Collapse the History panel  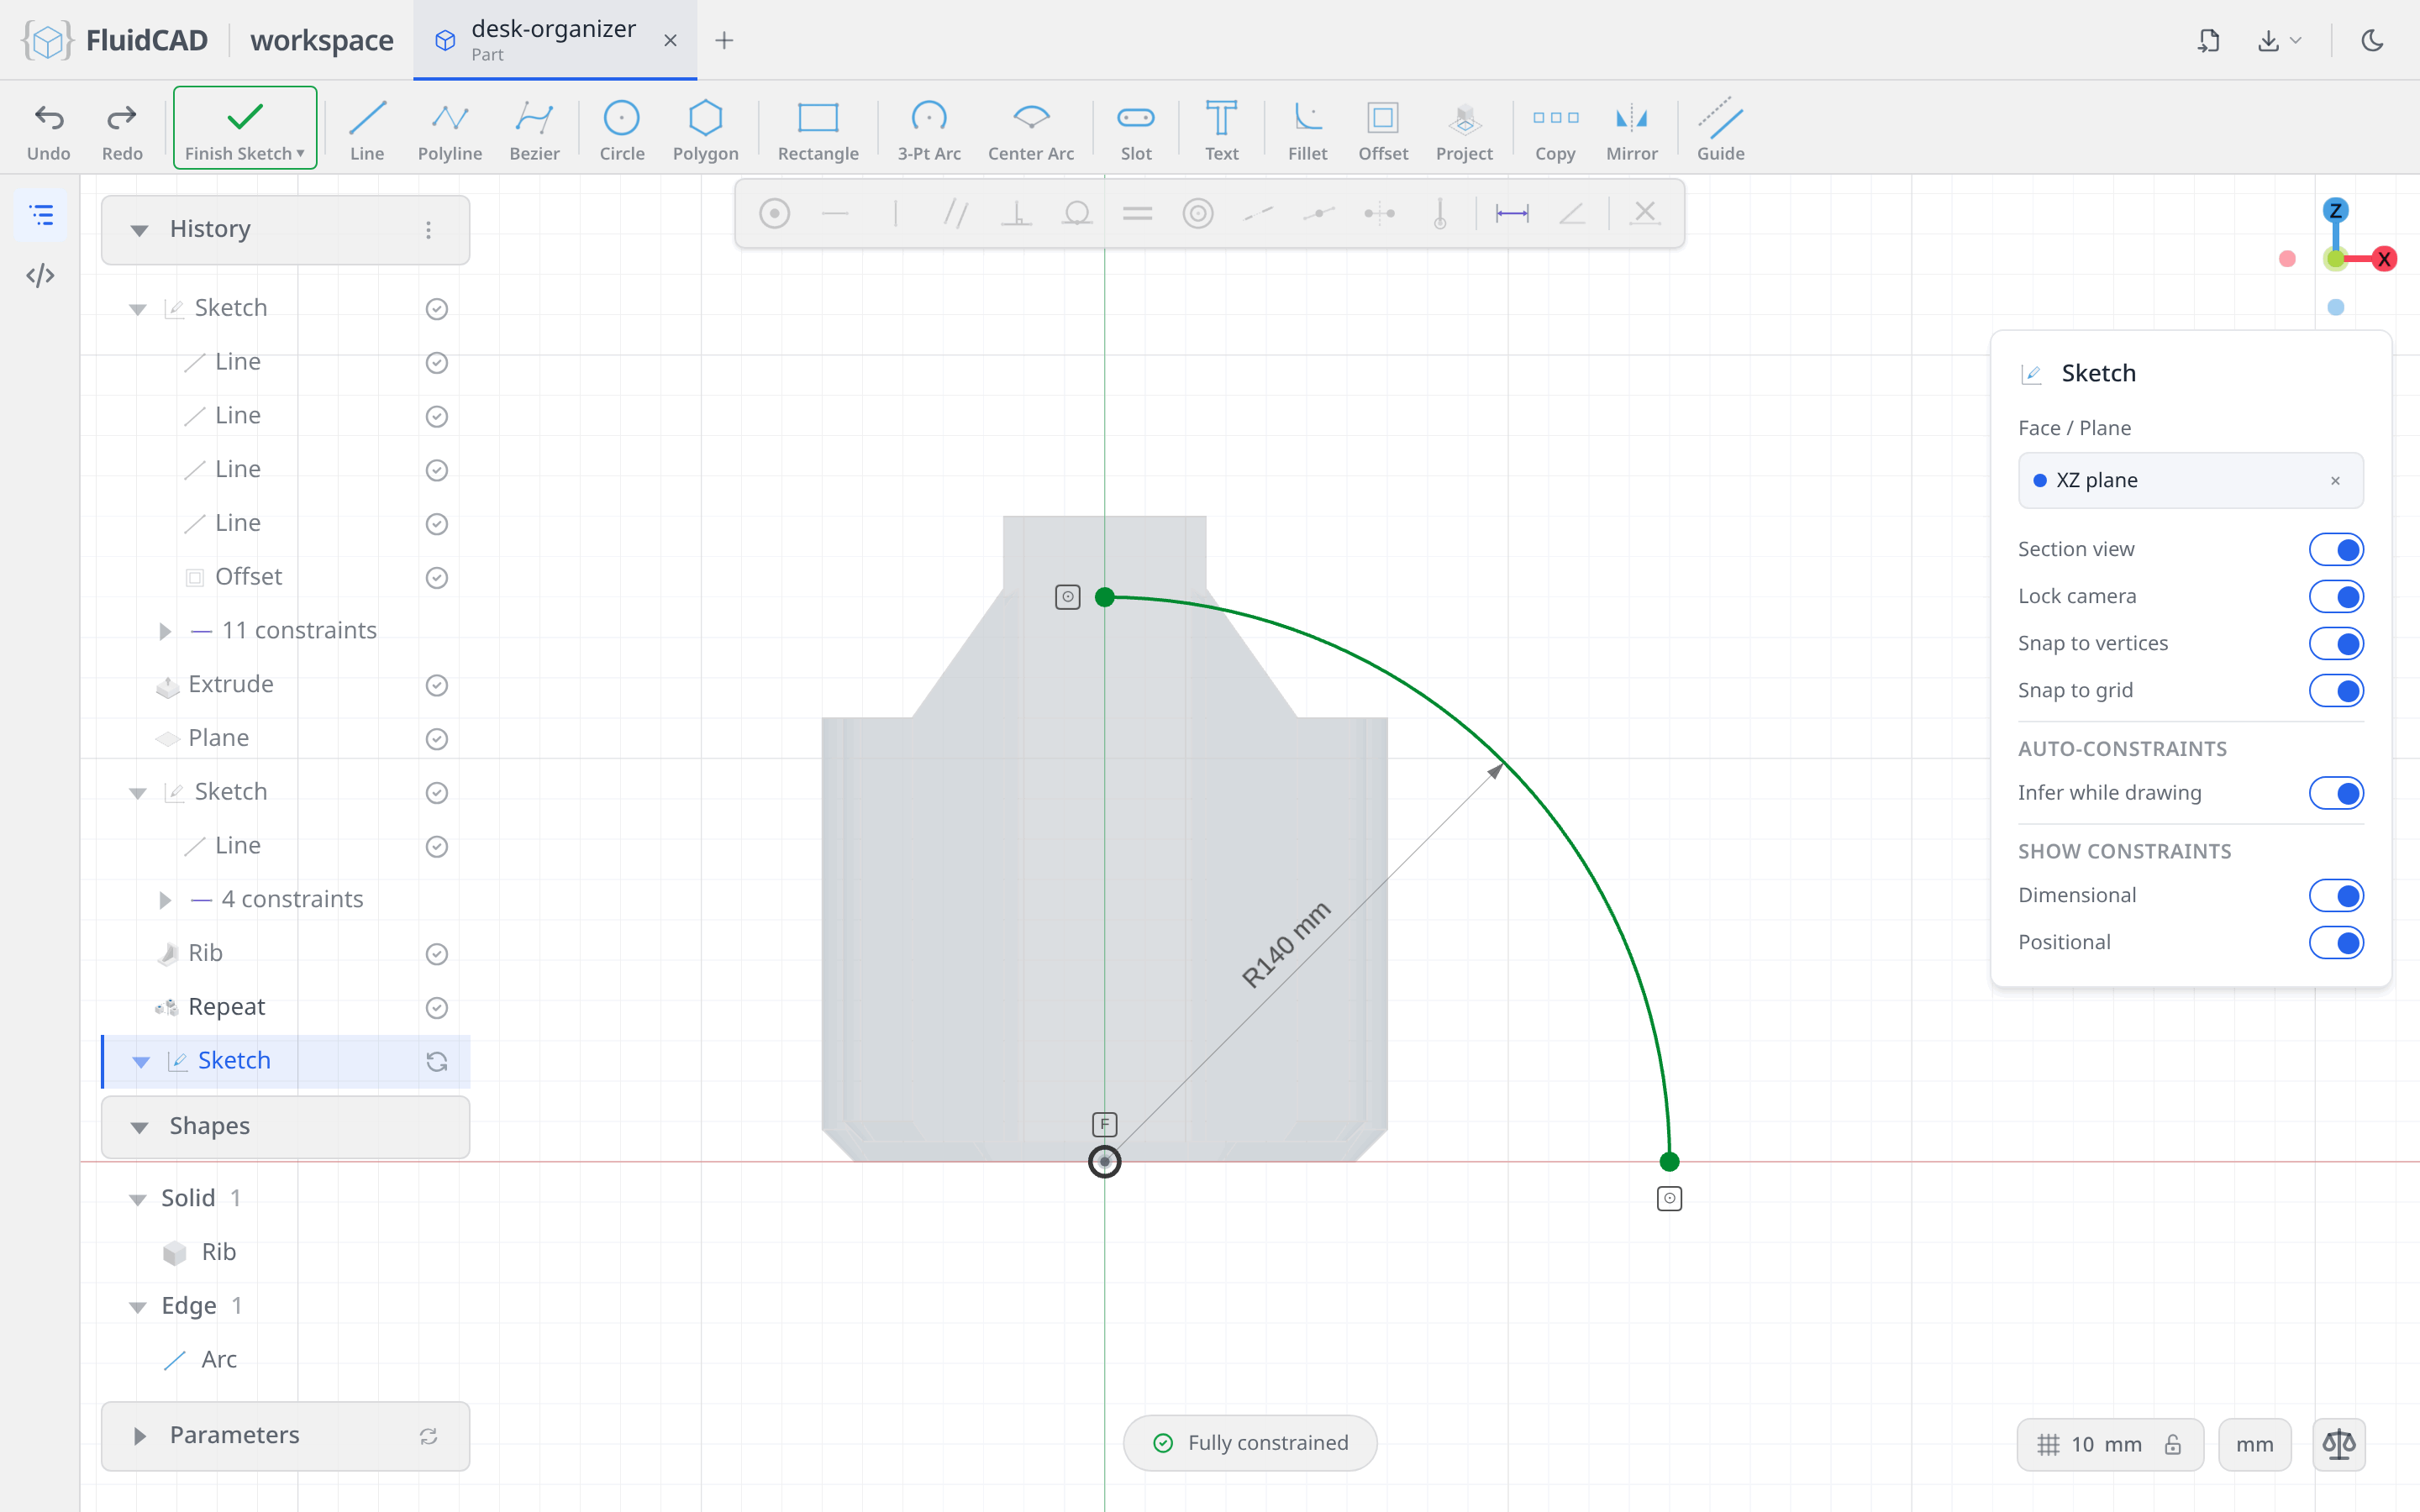point(139,230)
